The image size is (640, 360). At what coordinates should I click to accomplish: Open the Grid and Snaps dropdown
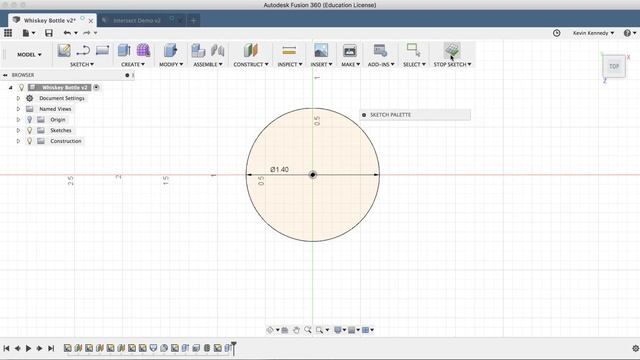354,330
